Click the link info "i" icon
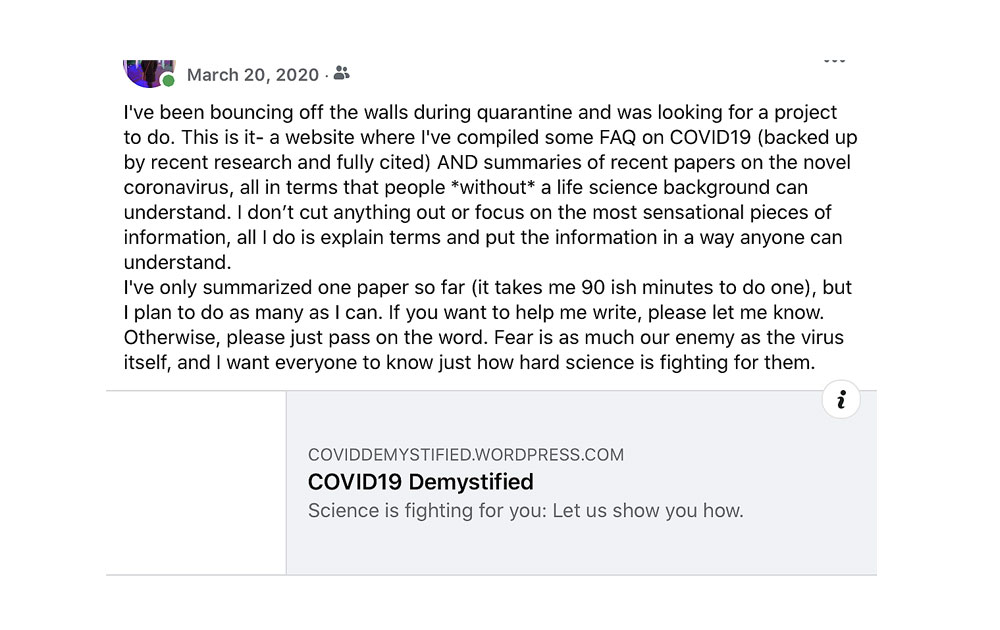 tap(841, 400)
